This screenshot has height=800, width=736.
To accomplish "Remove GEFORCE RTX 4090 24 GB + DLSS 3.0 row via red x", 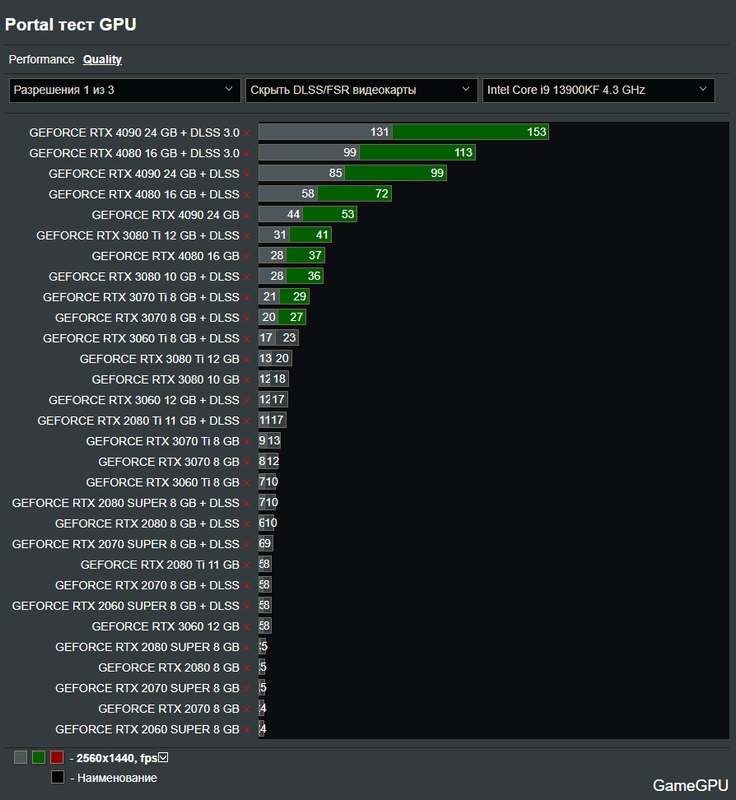I will point(247,133).
